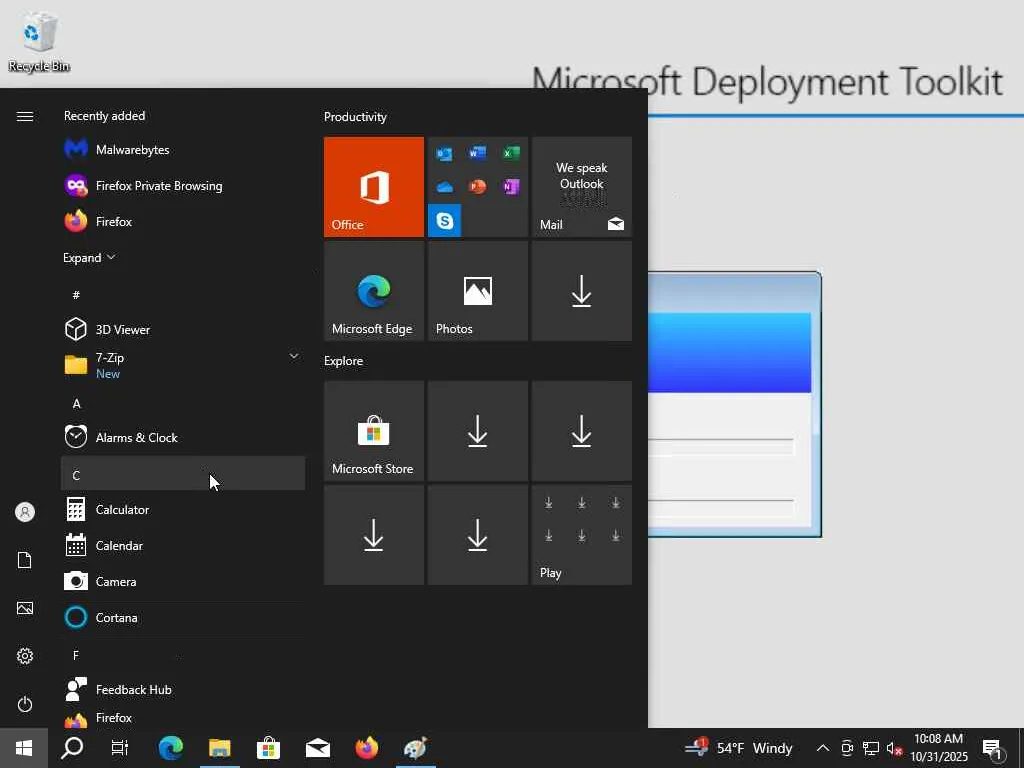Open the Play folder tile

[x=582, y=535]
